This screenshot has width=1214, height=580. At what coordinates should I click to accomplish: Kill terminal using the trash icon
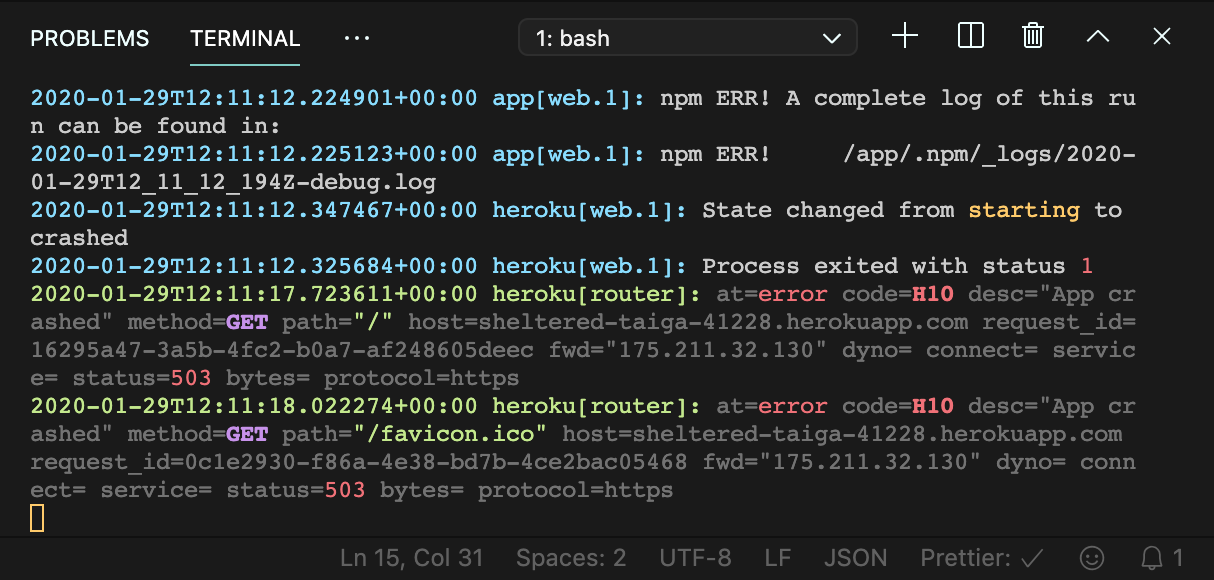1033,37
